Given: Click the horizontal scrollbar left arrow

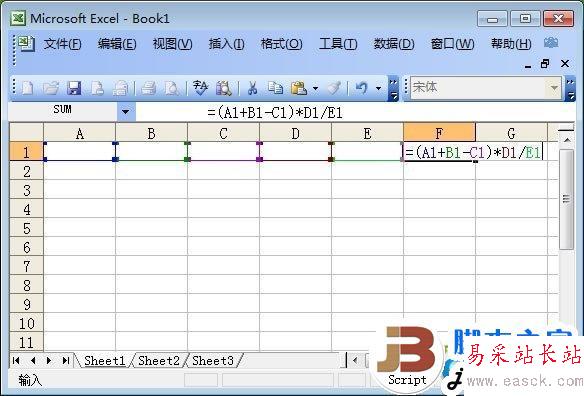Looking at the screenshot, I should pos(355,360).
